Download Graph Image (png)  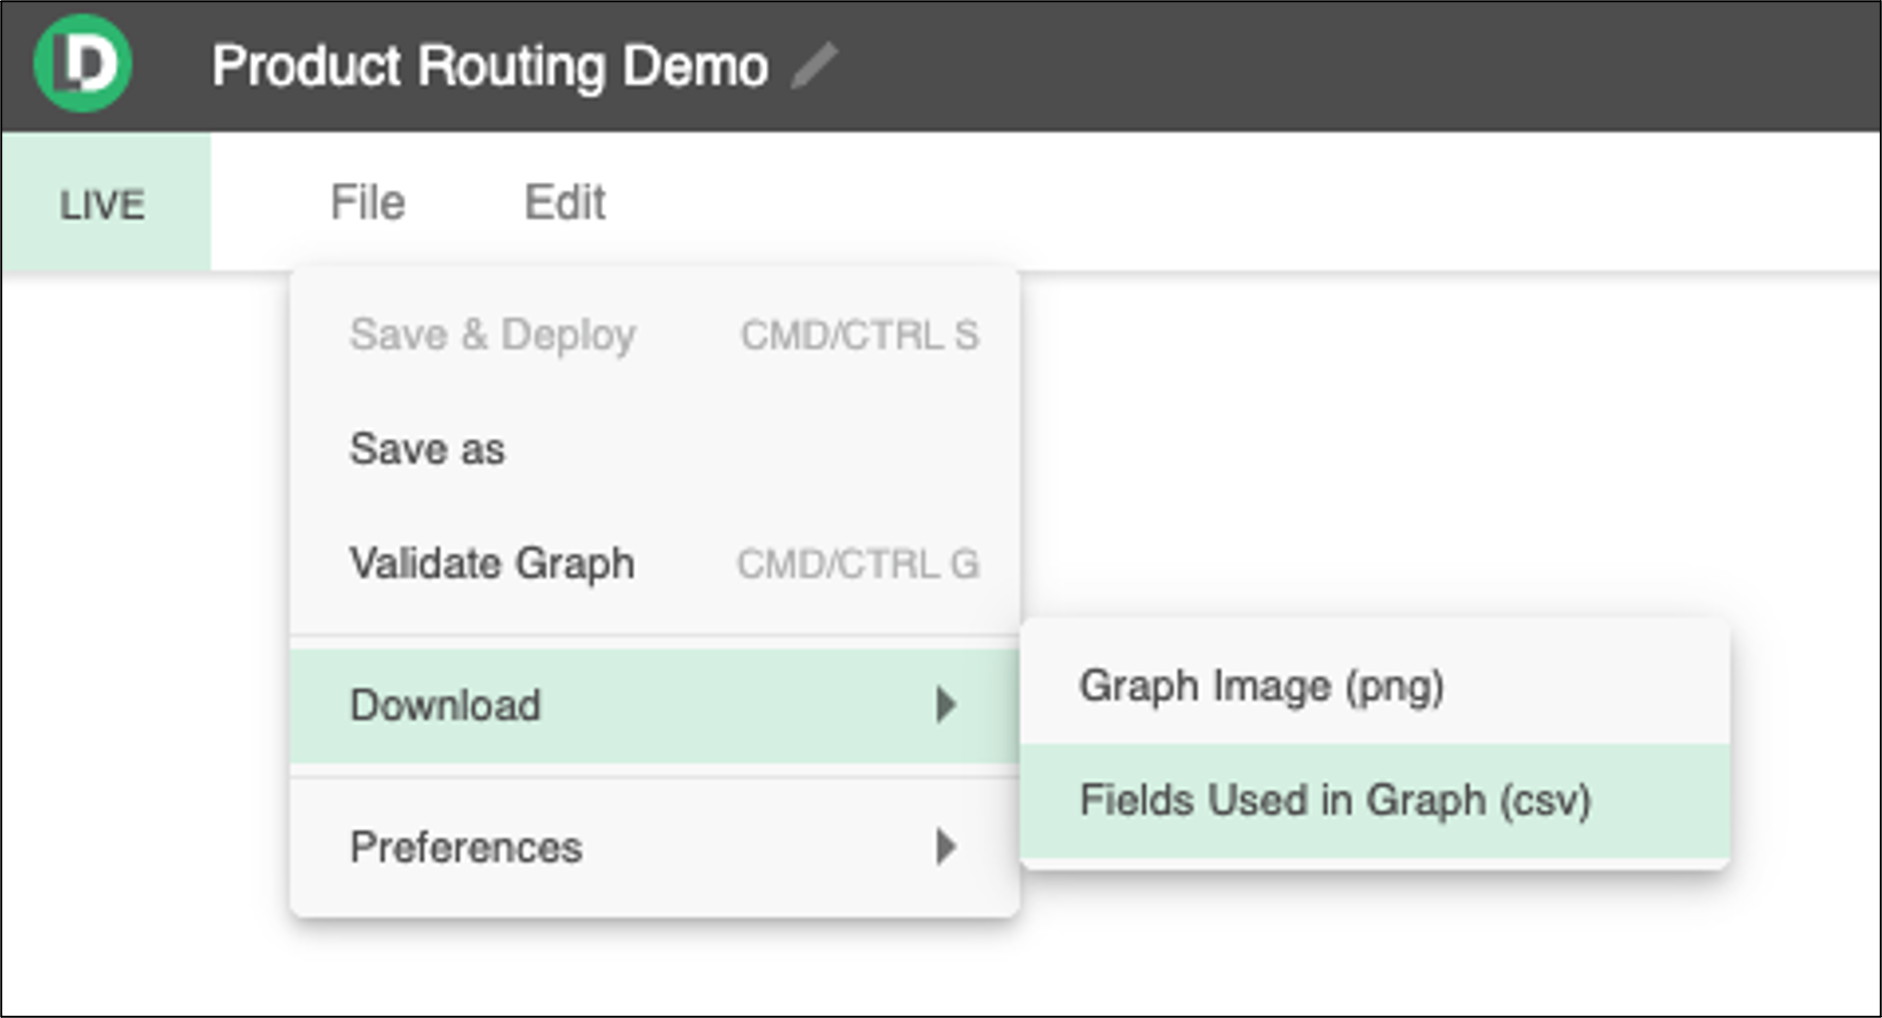[1375, 686]
